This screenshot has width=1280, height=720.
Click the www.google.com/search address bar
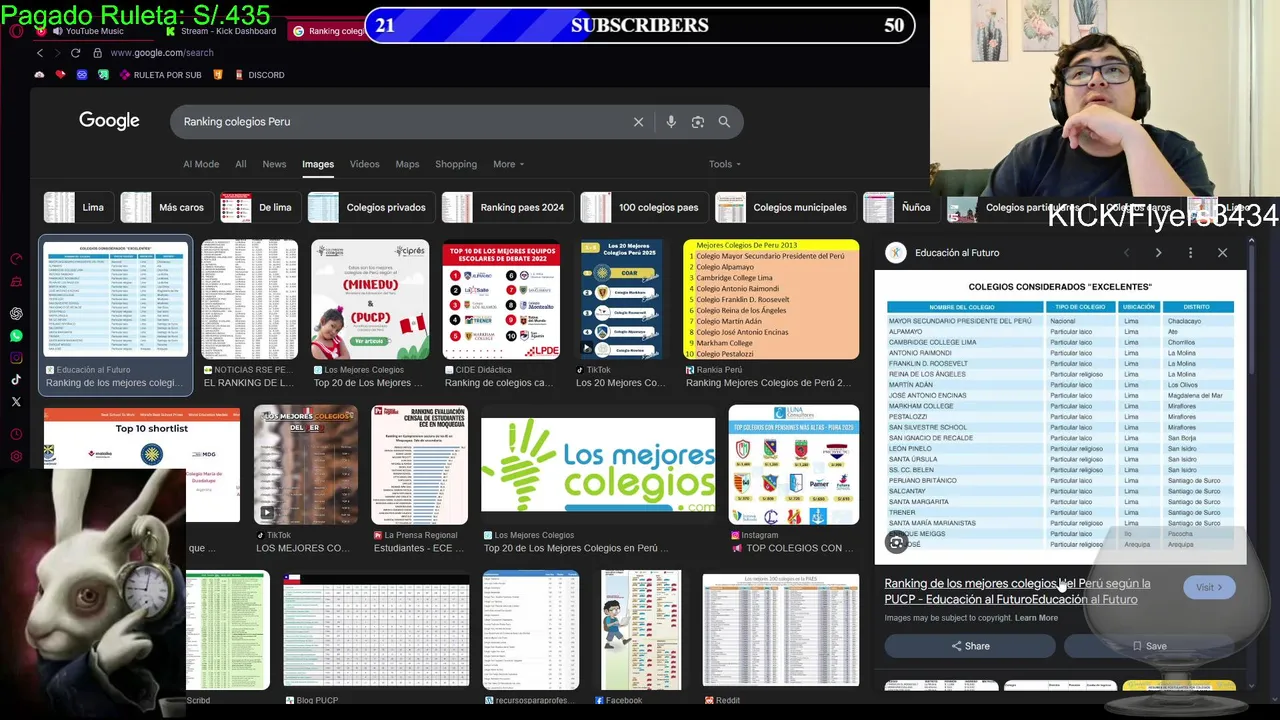[161, 53]
